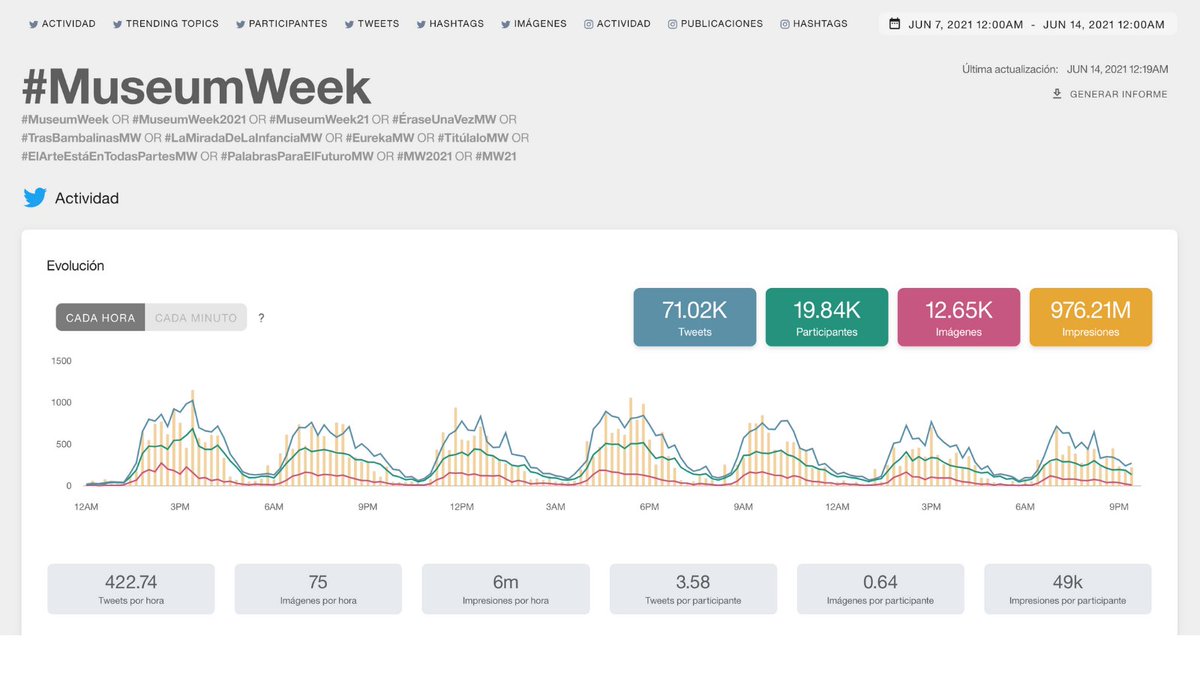Click the Twitter bird logo above Evolución panel
This screenshot has width=1200, height=675.
pos(33,198)
